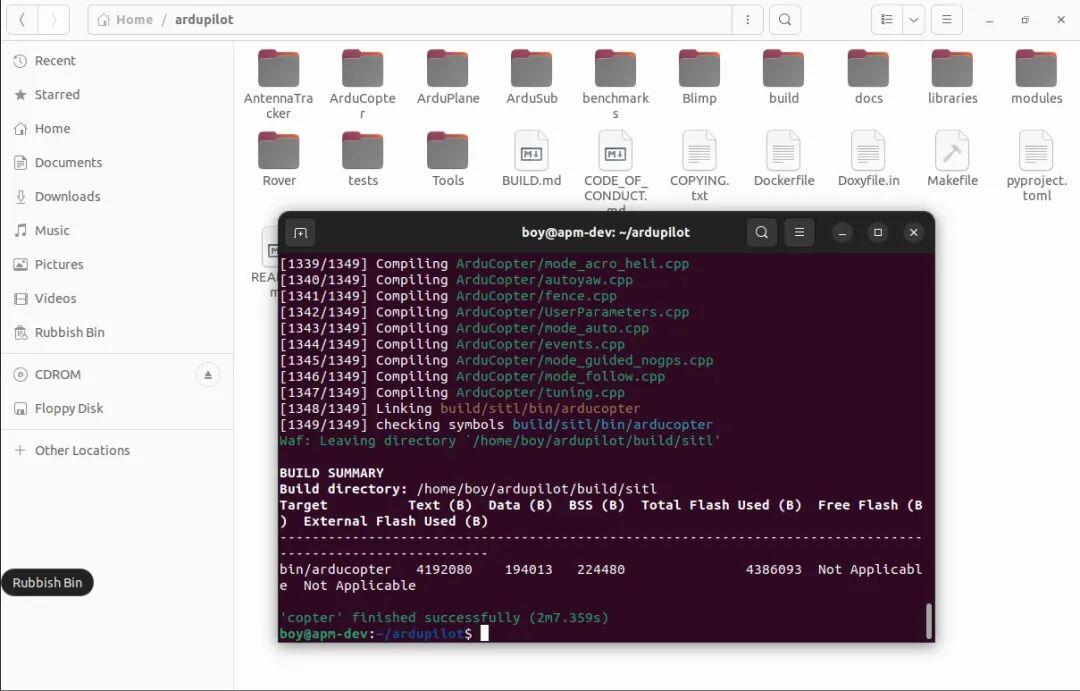1080x691 pixels.
Task: Click the '4386093' total flash value
Action: [773, 570]
